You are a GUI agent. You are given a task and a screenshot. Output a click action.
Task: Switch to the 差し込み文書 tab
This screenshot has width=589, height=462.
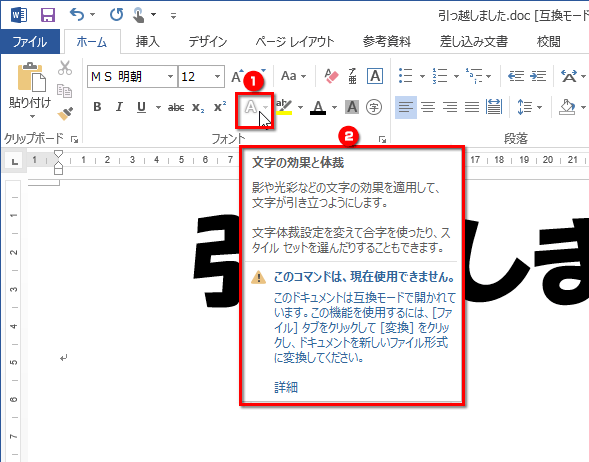[x=474, y=41]
